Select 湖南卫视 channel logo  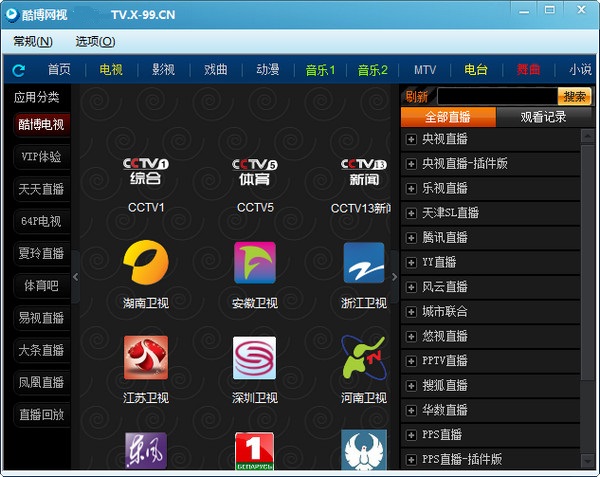point(146,263)
